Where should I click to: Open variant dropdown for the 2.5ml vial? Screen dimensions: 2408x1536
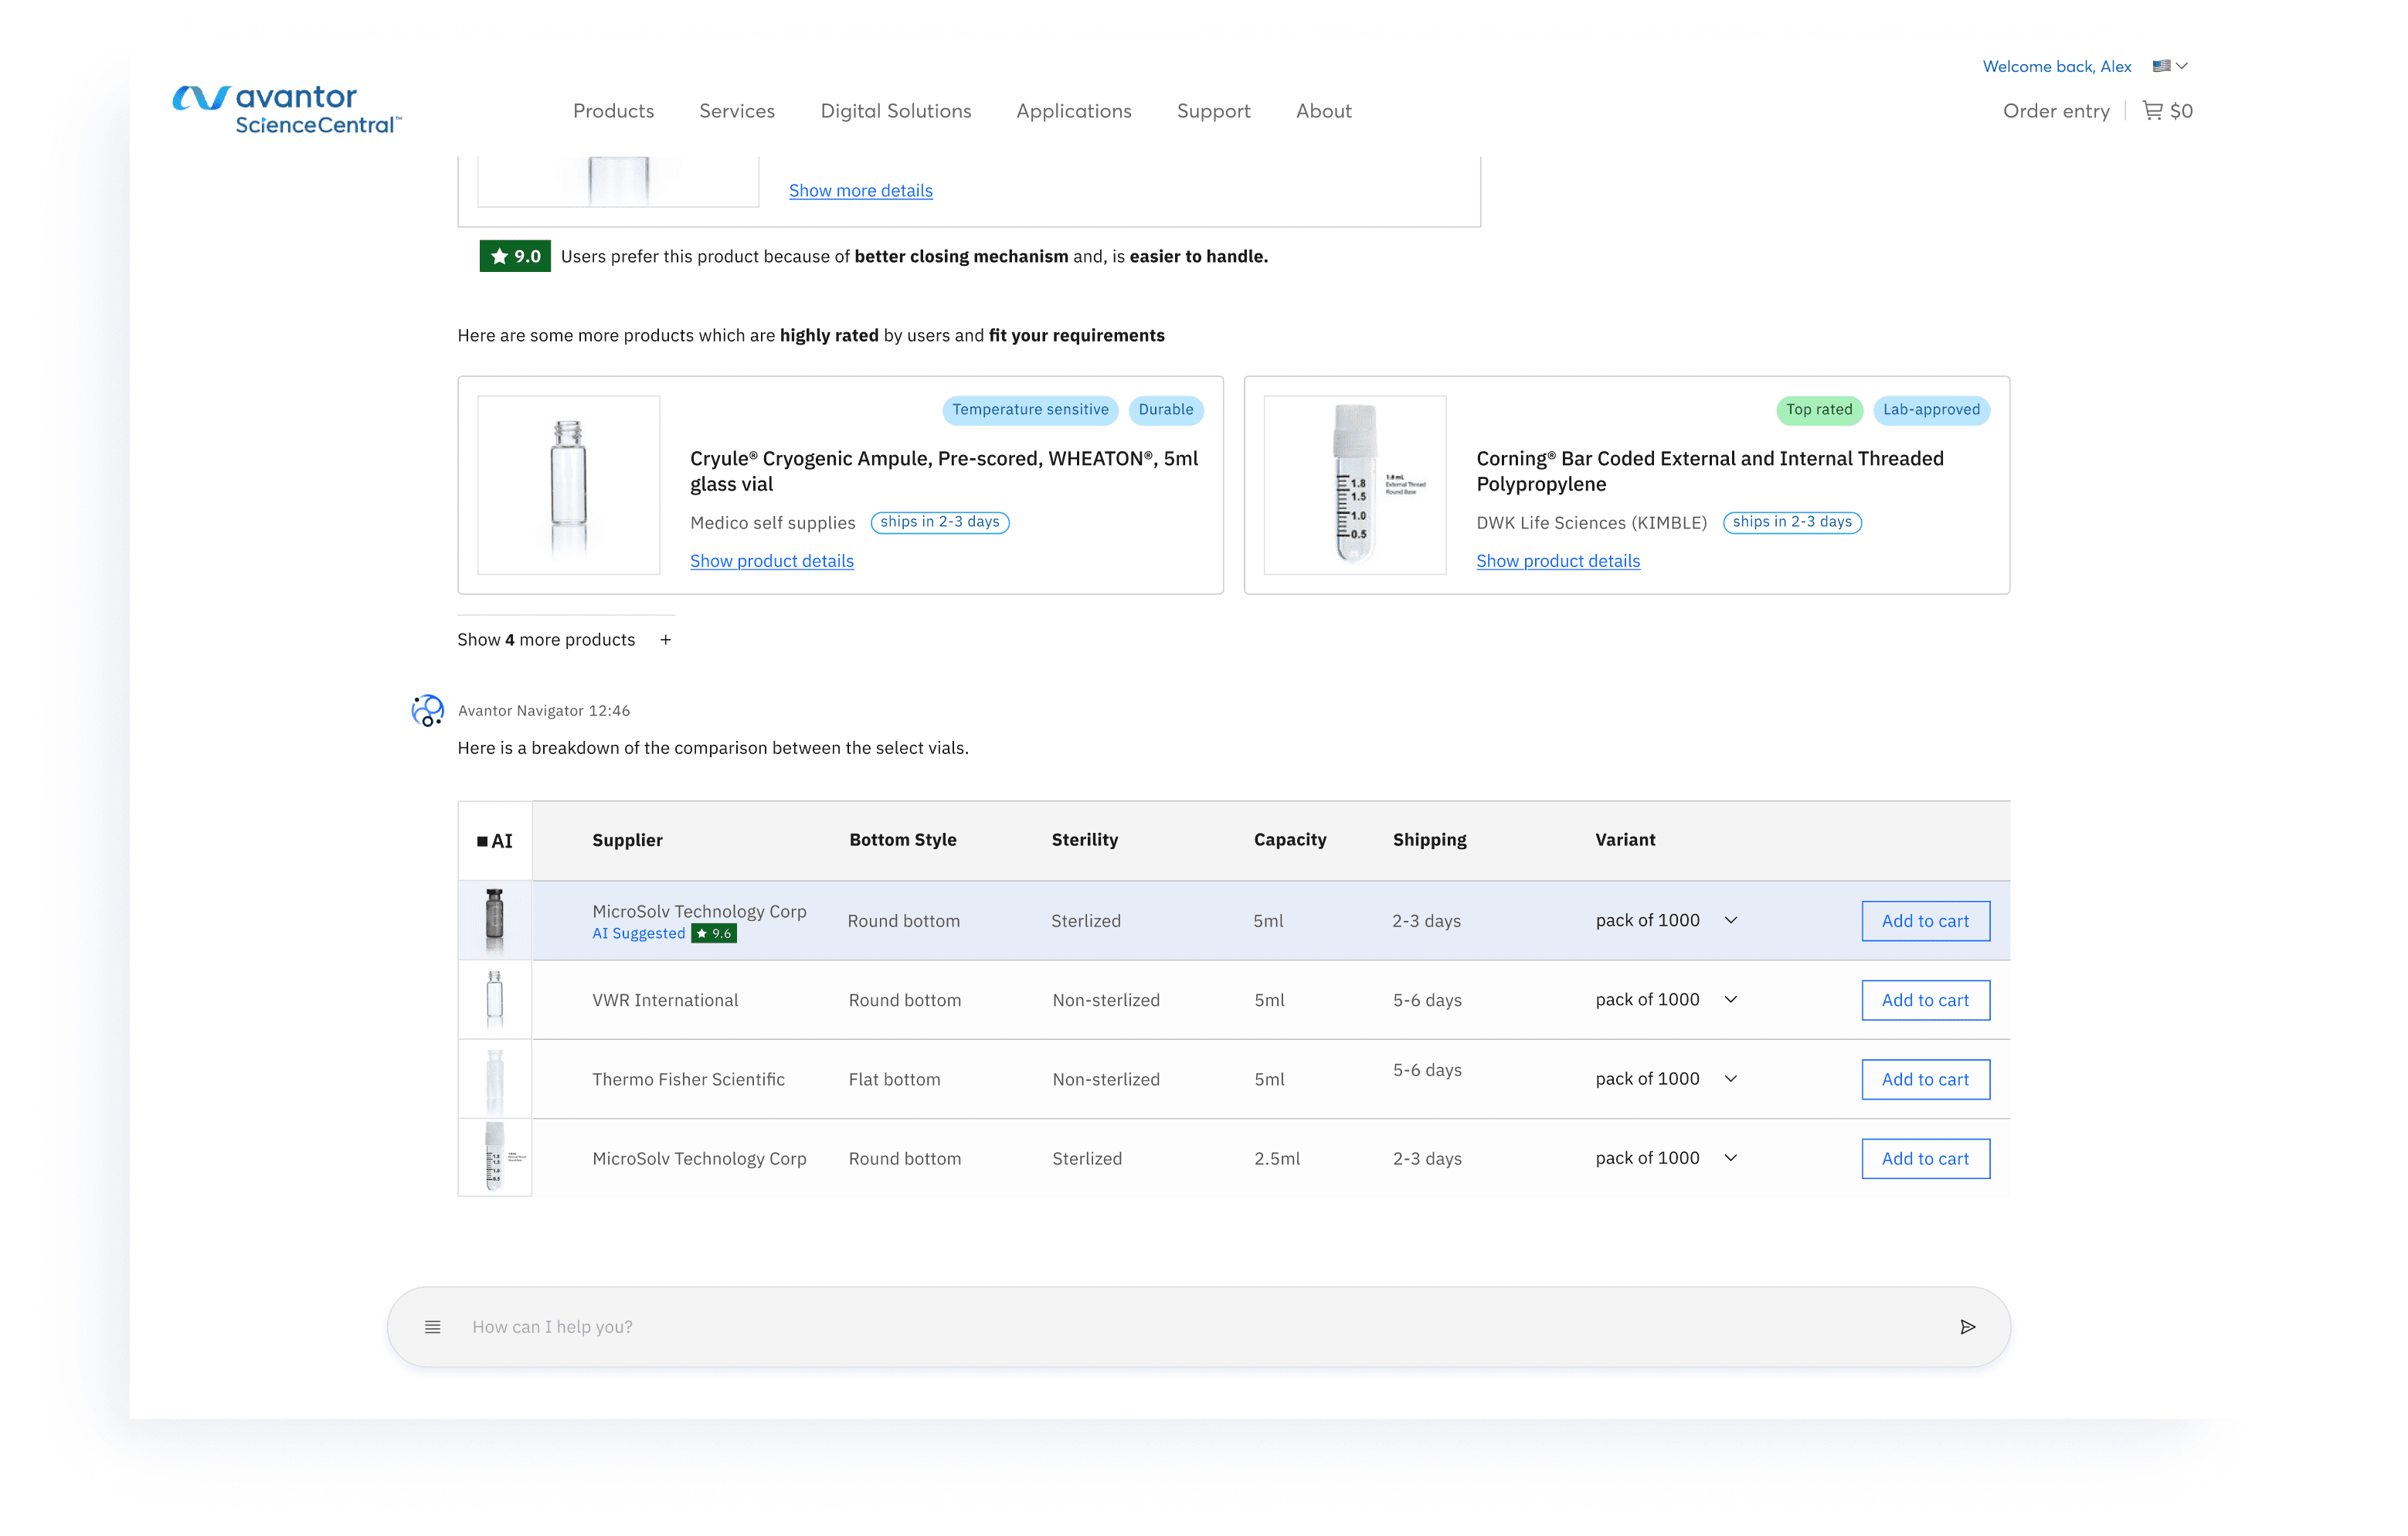coord(1731,1158)
